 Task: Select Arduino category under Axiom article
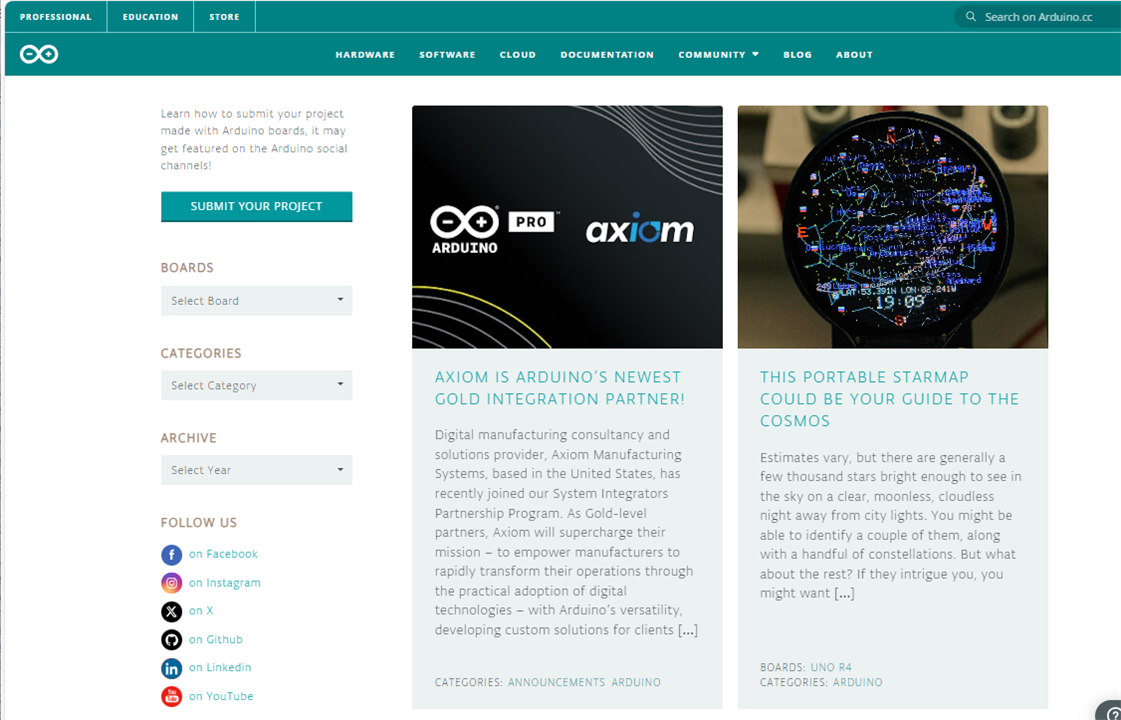pyautogui.click(x=636, y=682)
